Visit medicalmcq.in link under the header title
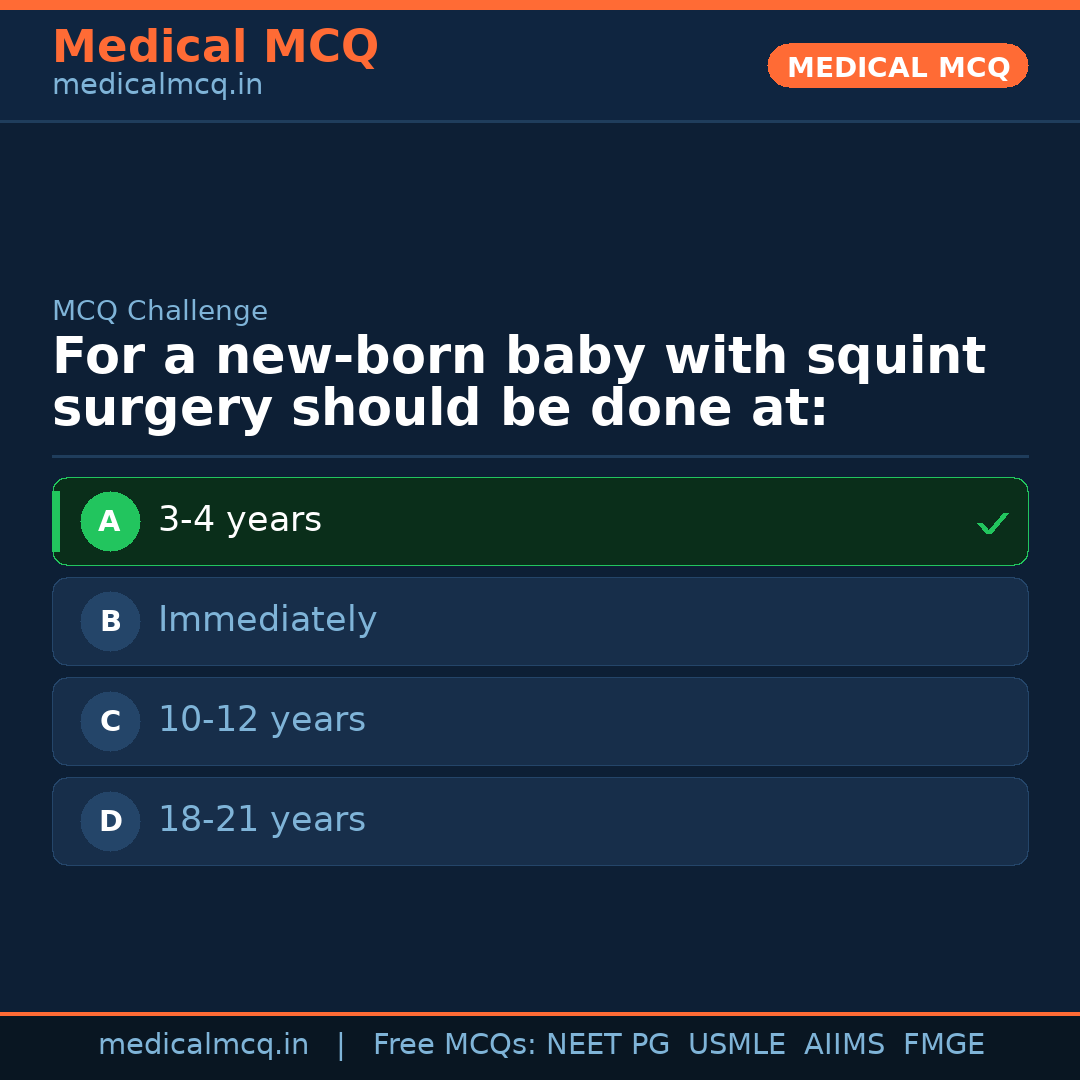The width and height of the screenshot is (1080, 1080). (x=157, y=86)
